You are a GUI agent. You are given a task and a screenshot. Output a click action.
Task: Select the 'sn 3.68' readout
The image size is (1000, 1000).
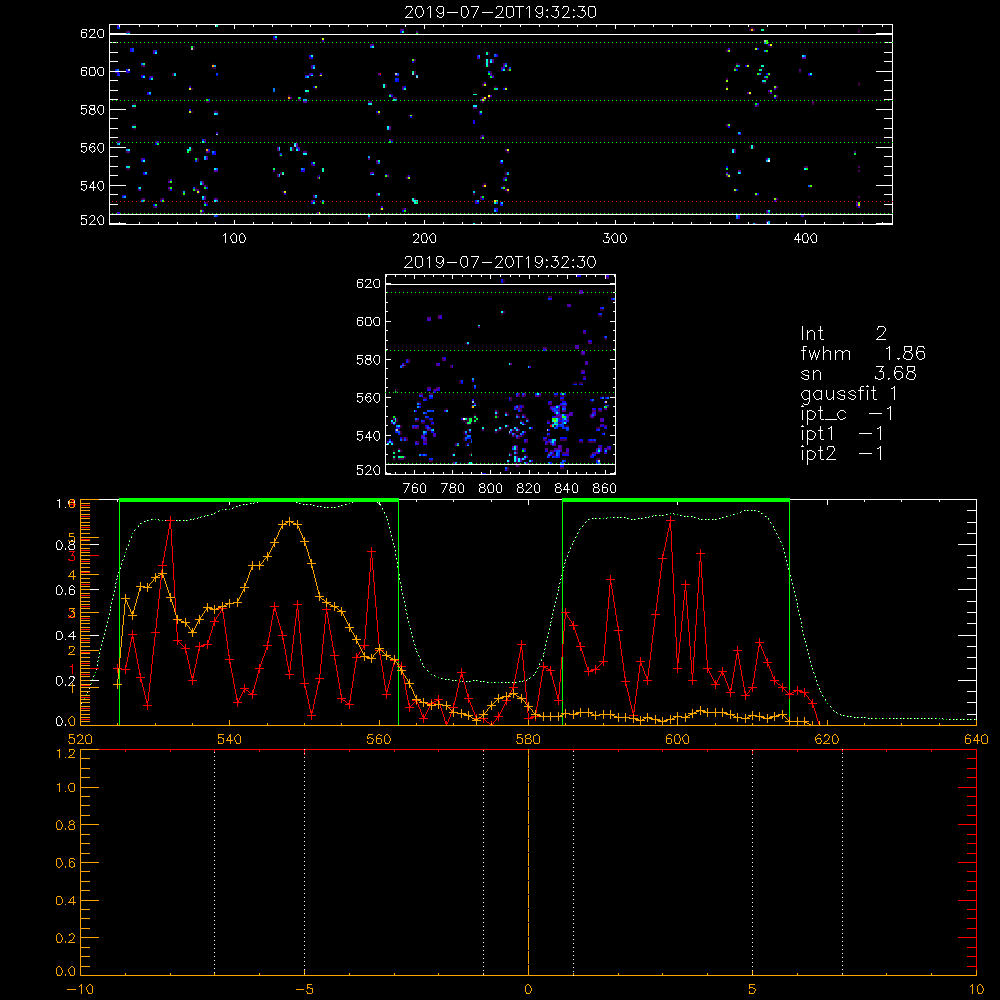(x=858, y=373)
